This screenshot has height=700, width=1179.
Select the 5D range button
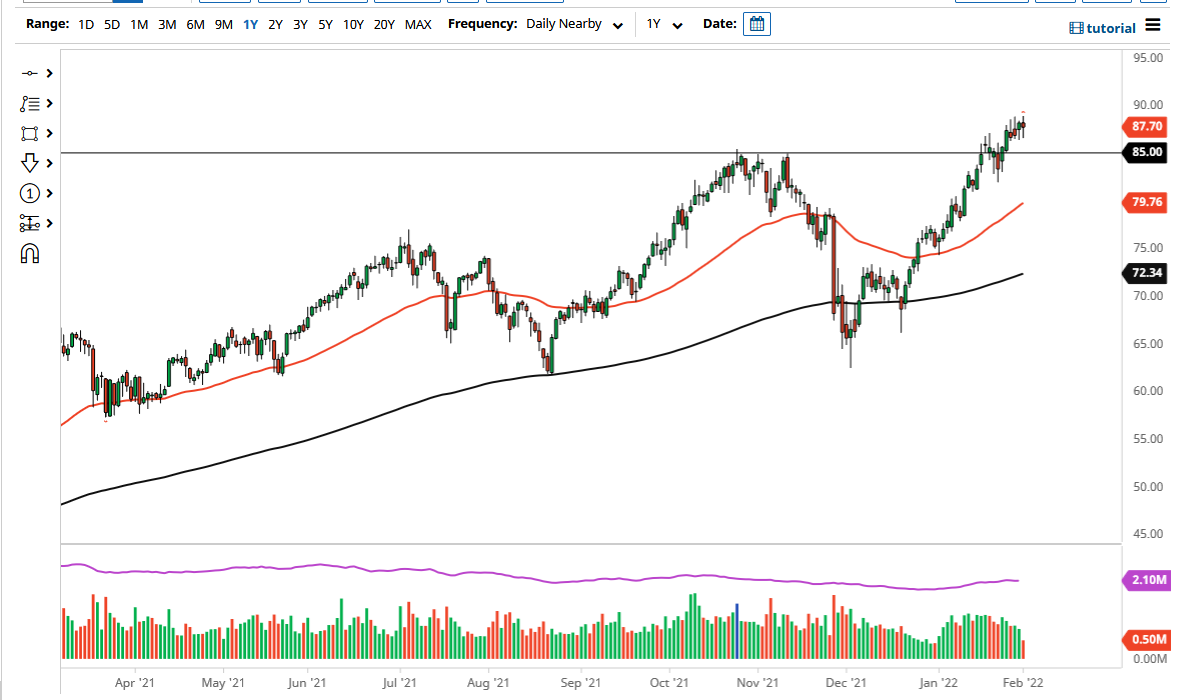pyautogui.click(x=110, y=24)
